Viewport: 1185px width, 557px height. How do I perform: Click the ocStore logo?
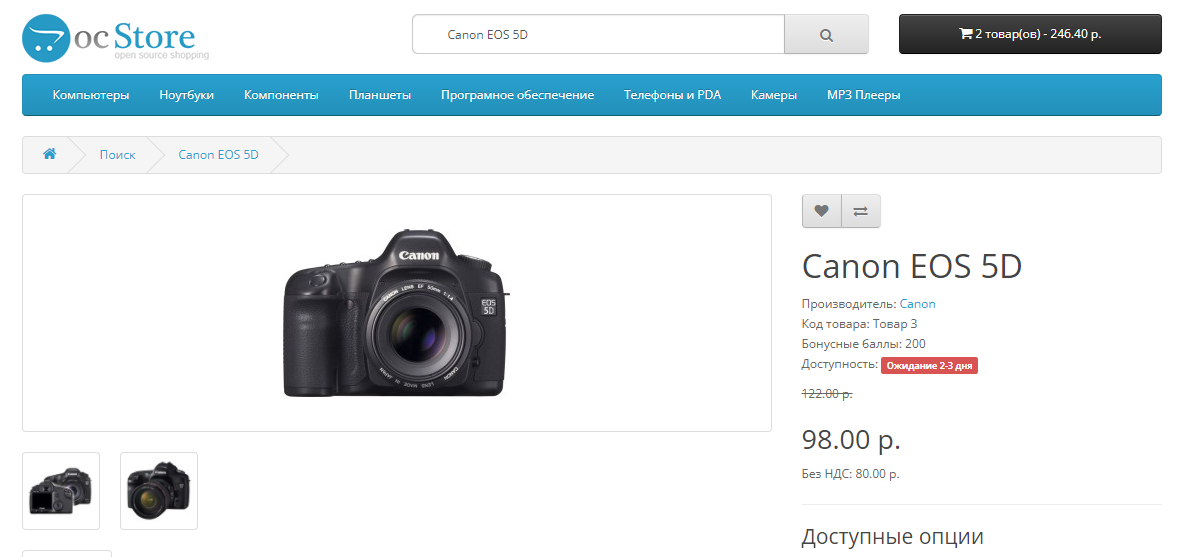pyautogui.click(x=115, y=38)
